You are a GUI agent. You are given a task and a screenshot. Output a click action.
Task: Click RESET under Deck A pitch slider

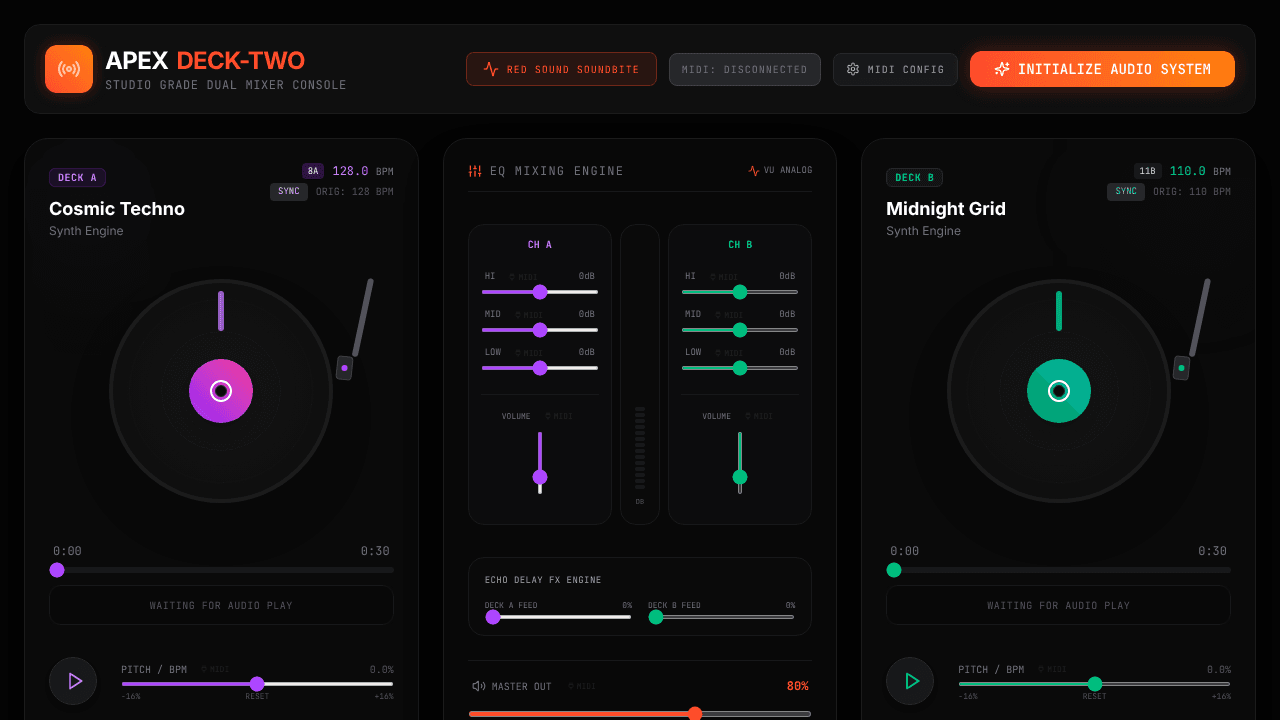[x=257, y=697]
